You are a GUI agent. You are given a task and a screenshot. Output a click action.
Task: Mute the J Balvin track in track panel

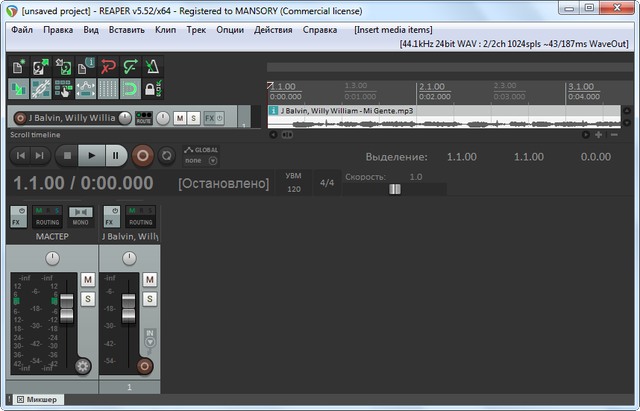tap(179, 118)
